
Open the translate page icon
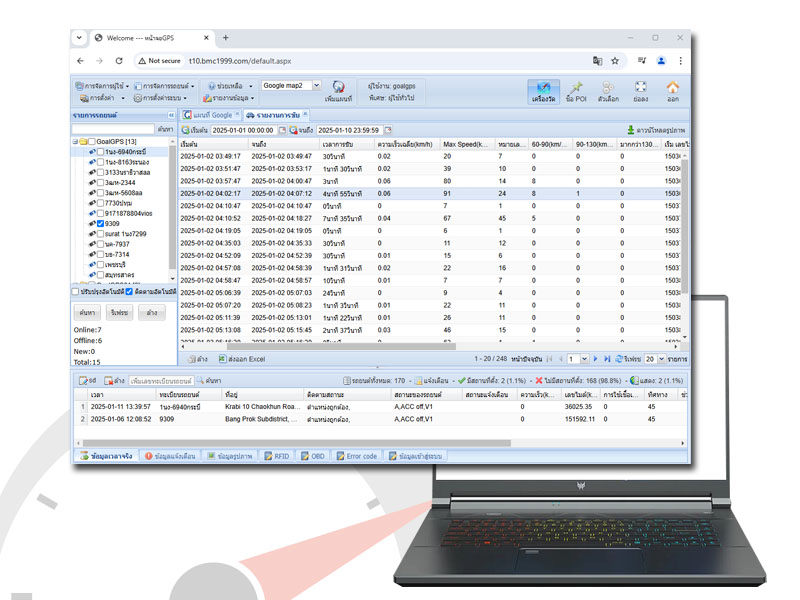pos(597,61)
